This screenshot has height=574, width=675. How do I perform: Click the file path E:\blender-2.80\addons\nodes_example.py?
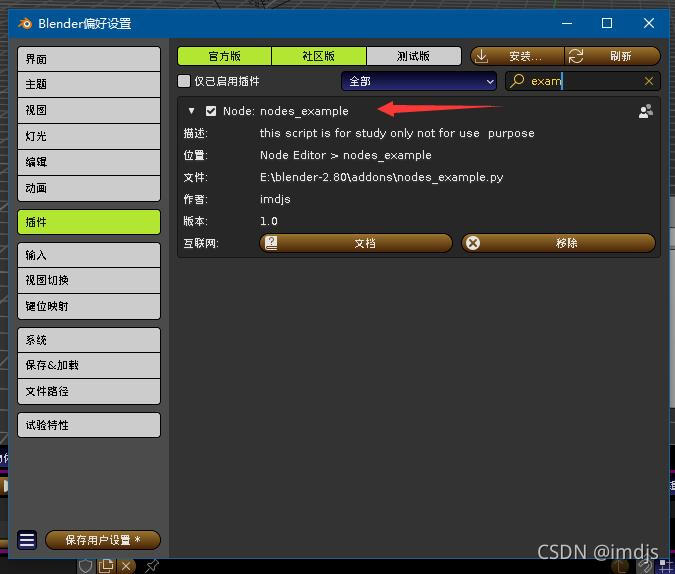pos(381,177)
